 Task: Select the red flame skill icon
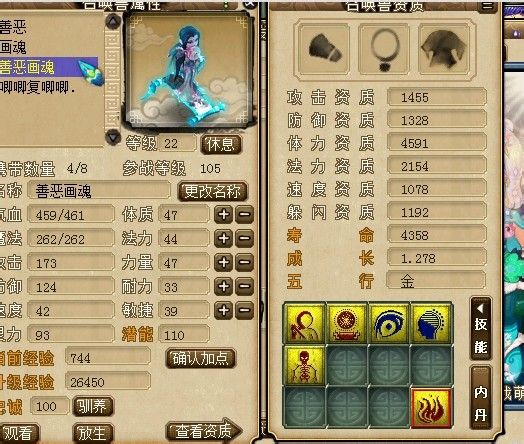point(431,408)
